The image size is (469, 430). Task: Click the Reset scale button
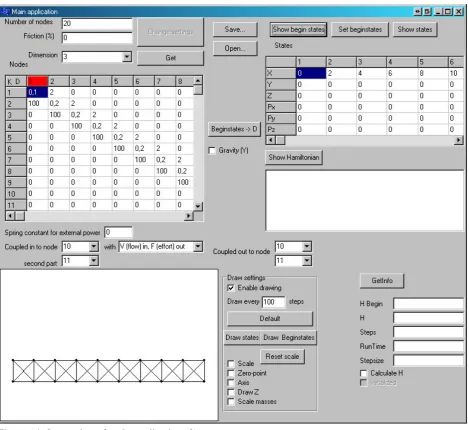point(282,357)
